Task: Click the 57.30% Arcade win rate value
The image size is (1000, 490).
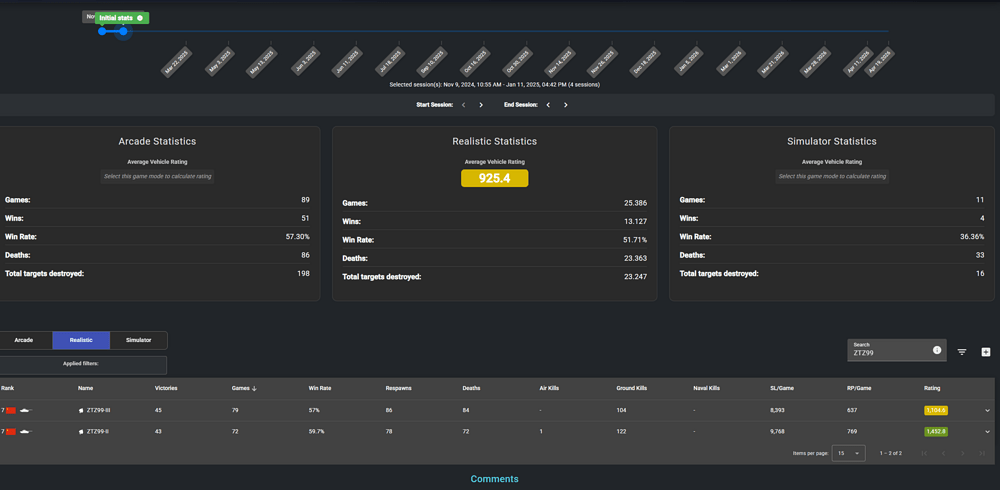Action: [298, 237]
